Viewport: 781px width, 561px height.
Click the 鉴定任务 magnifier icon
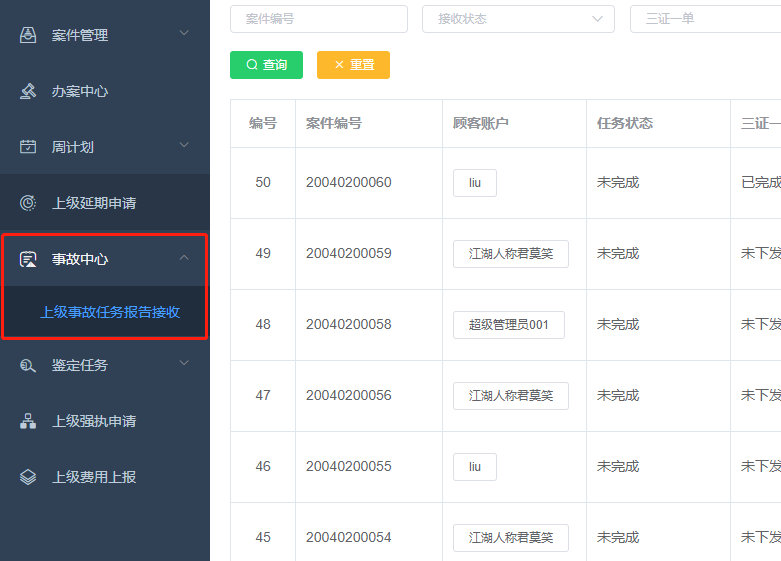pos(28,365)
